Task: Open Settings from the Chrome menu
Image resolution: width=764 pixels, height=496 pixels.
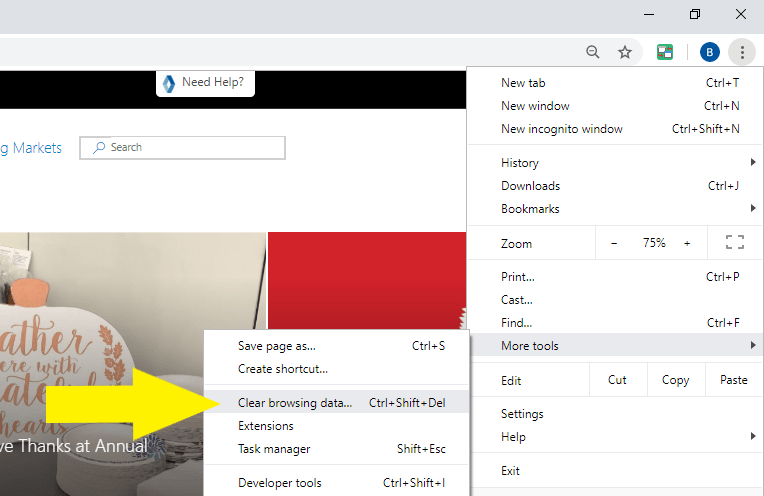Action: 615,414
